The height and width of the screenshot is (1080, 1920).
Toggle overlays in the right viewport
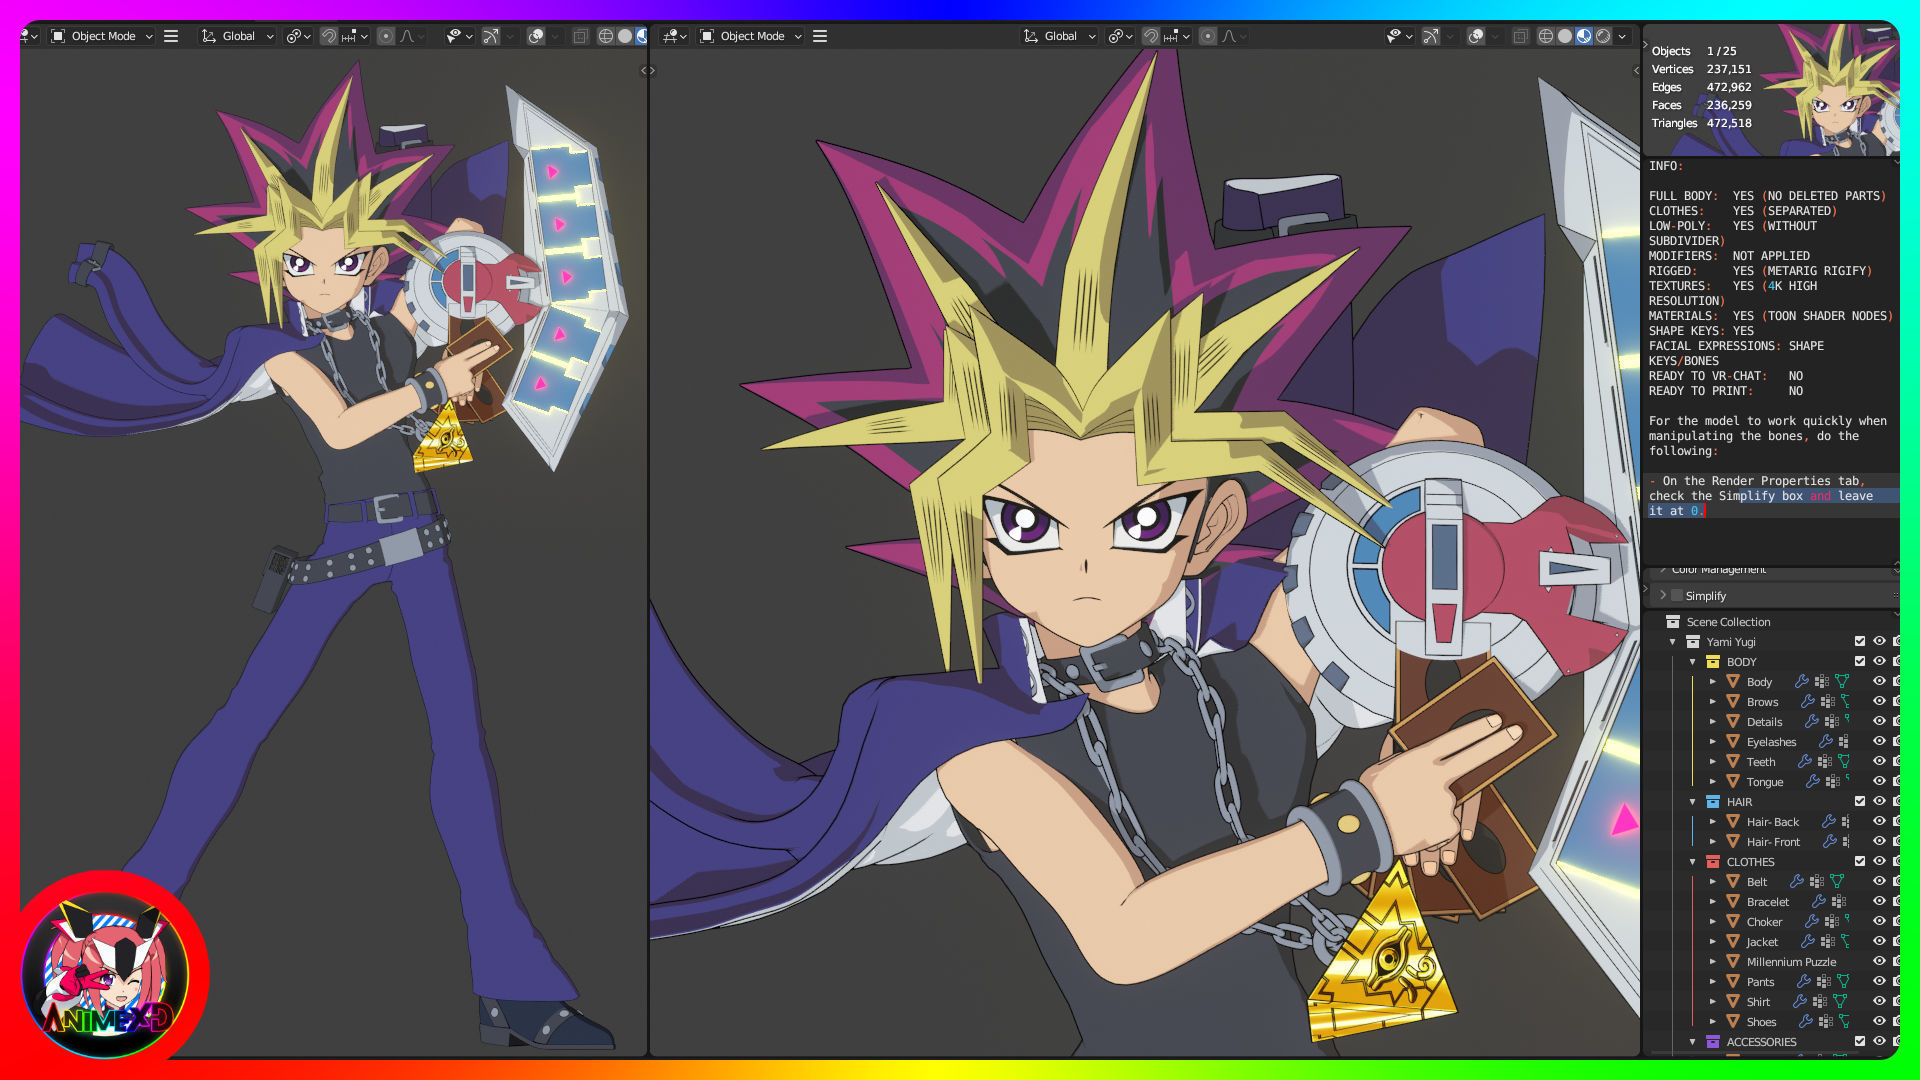click(1476, 36)
